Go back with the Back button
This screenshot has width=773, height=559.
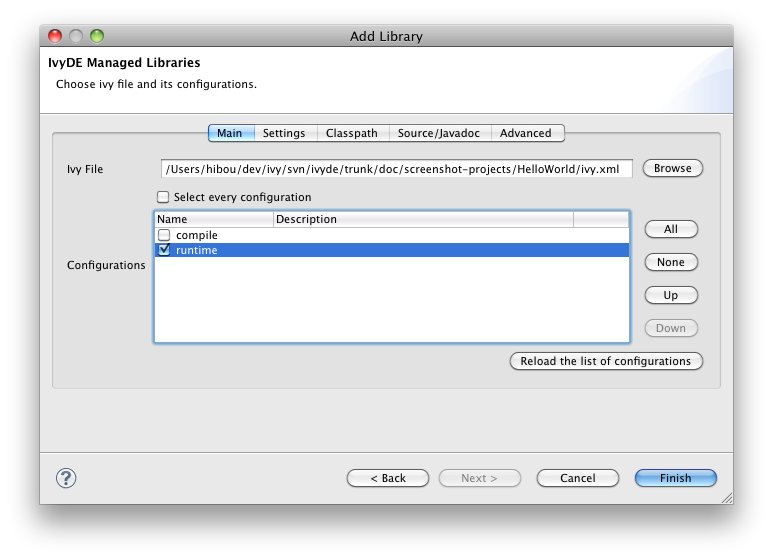[387, 478]
